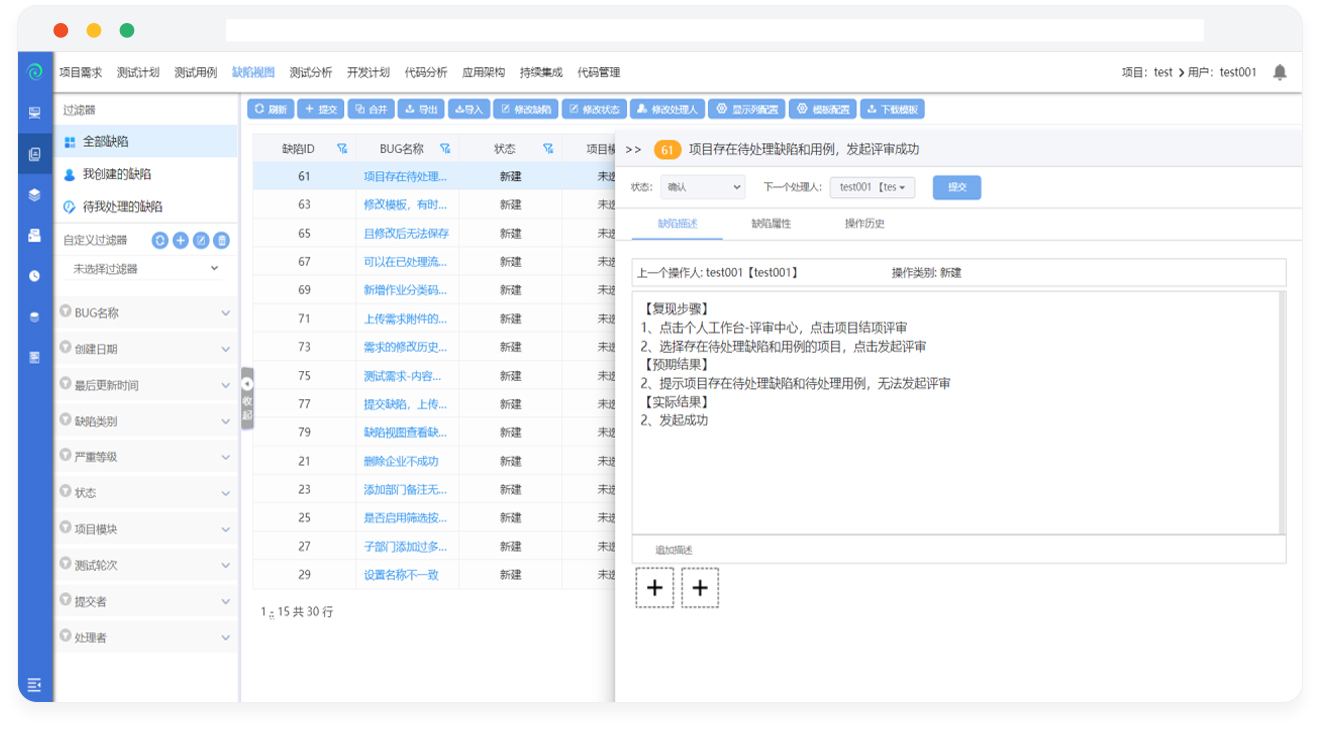Screen dimensions: 1320x733
Task: Open the 代码分析 menu item
Action: coord(426,72)
